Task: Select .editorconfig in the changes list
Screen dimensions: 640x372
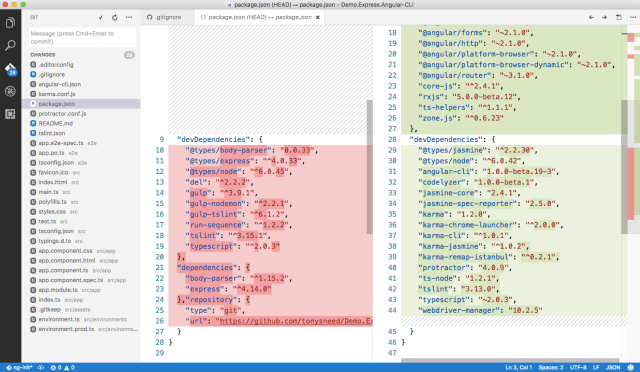Action: (81, 65)
